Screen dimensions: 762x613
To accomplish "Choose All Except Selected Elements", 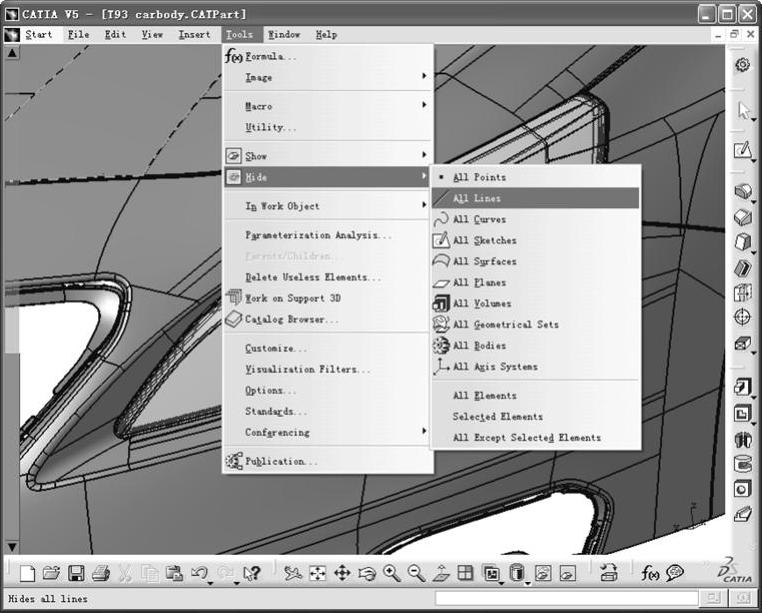I will [x=536, y=438].
